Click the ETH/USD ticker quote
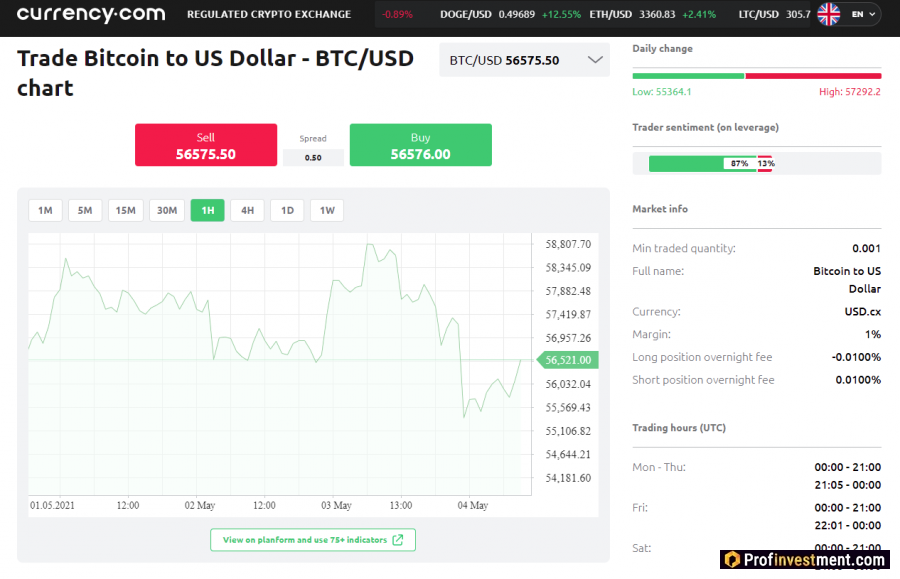 [653, 14]
